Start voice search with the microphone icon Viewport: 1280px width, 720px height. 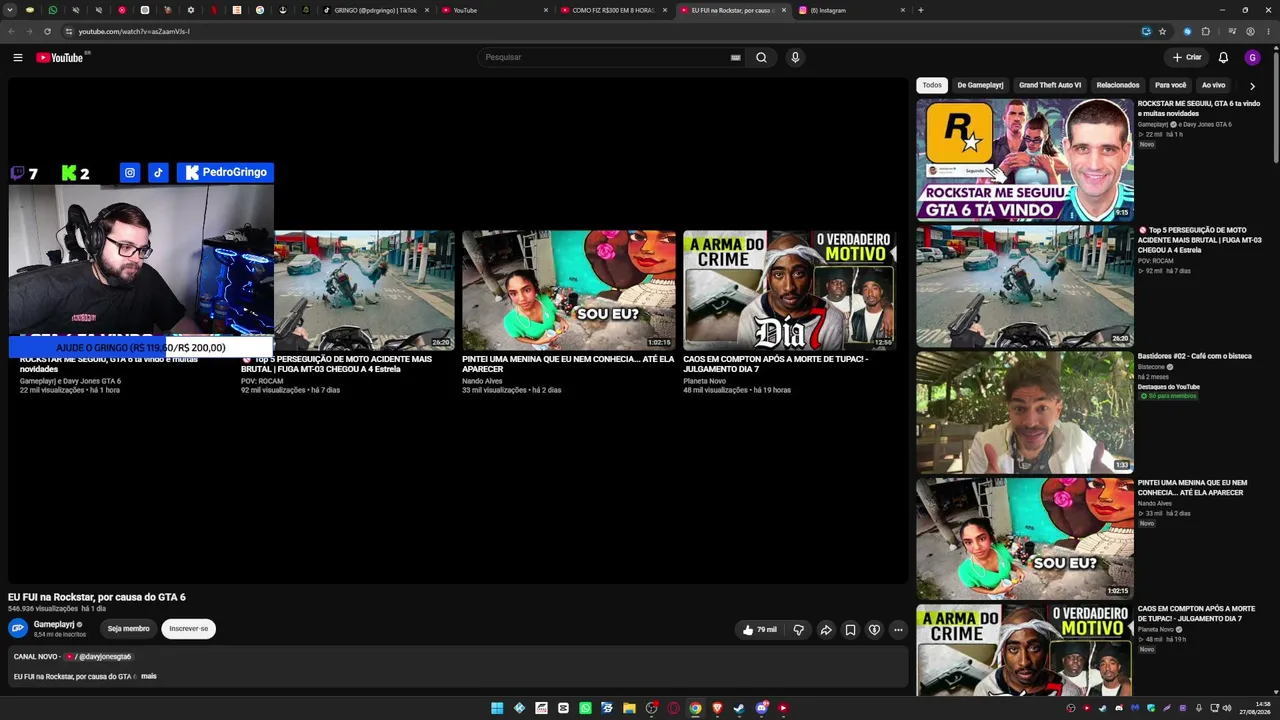pos(795,57)
